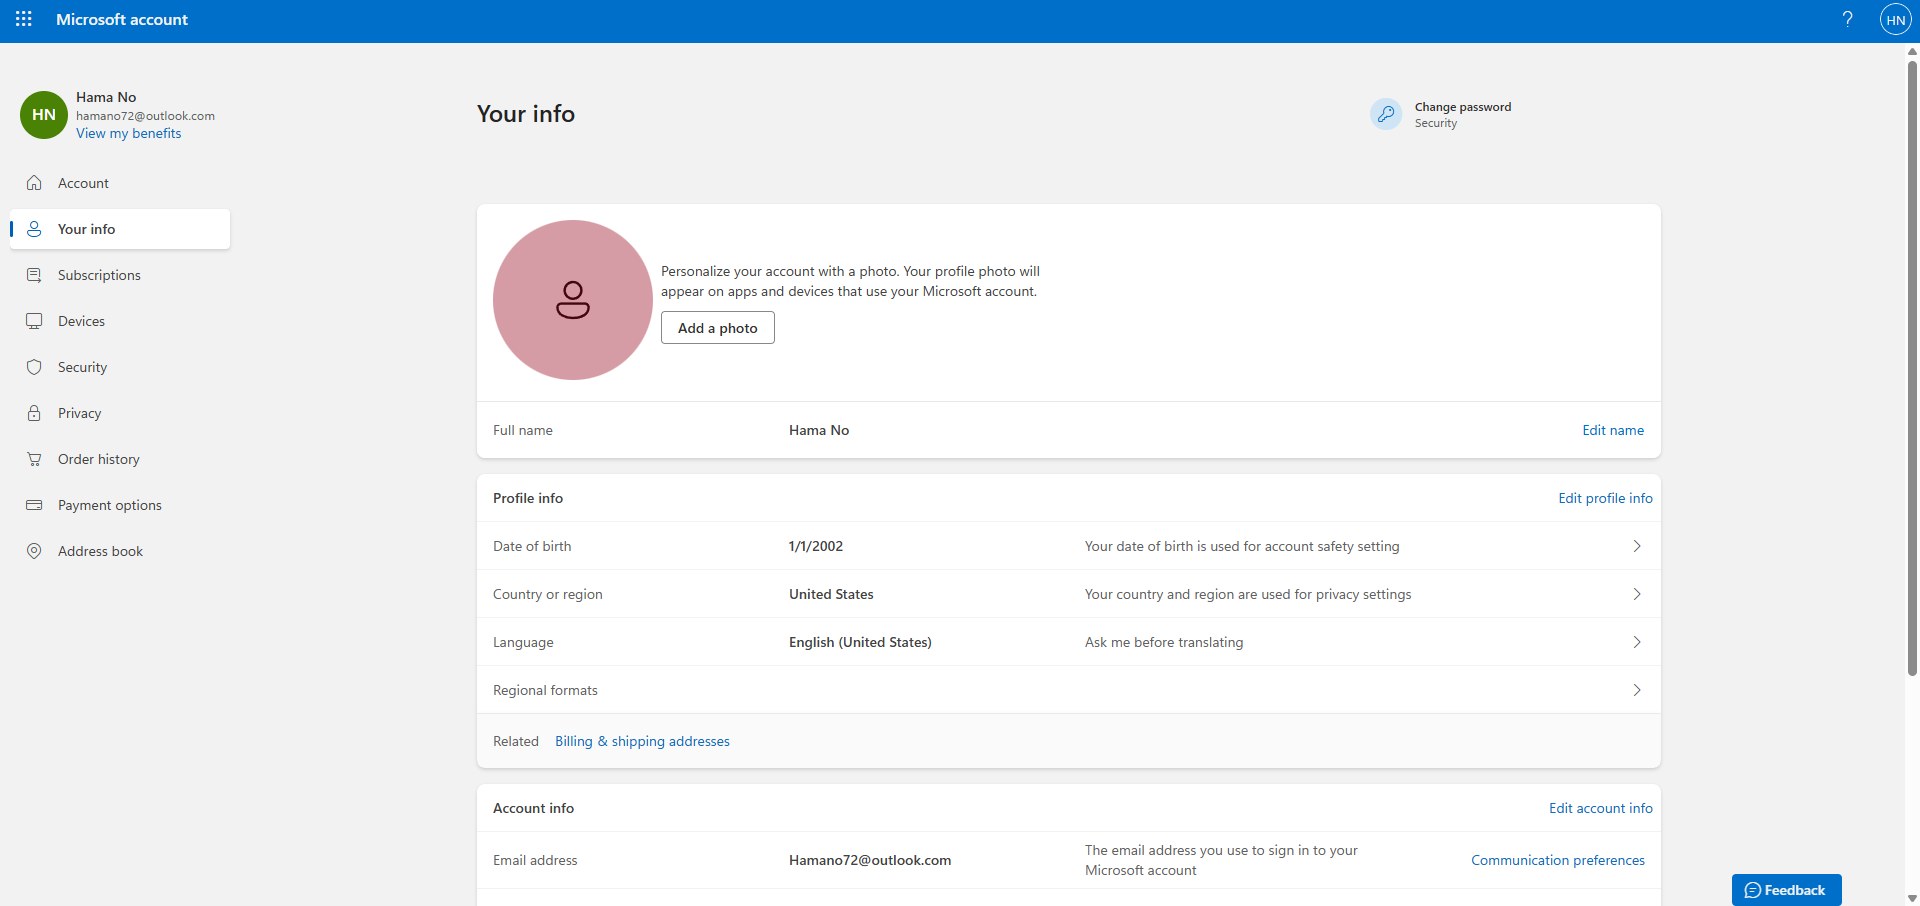The height and width of the screenshot is (906, 1920).
Task: Open Account in the sidebar menu
Action: (x=83, y=183)
